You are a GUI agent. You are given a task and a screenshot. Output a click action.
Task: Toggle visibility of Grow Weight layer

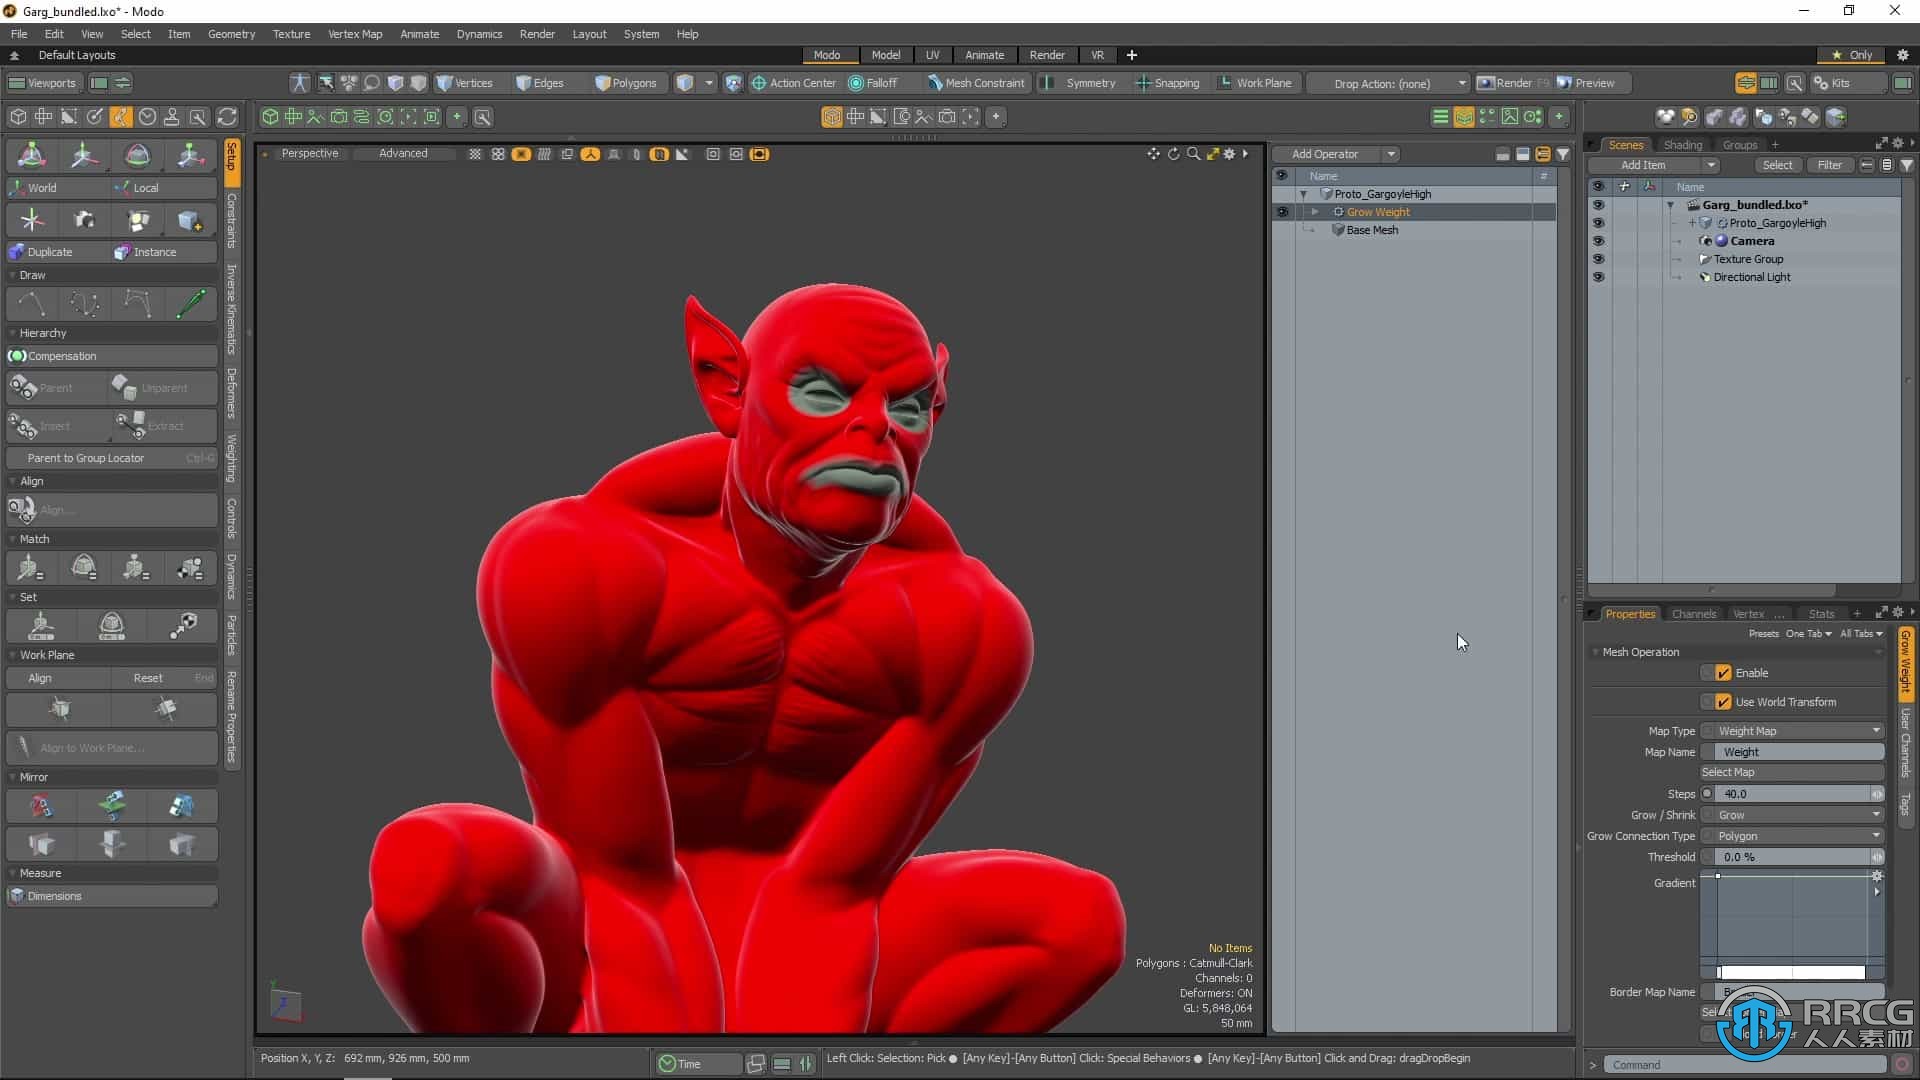click(1280, 212)
